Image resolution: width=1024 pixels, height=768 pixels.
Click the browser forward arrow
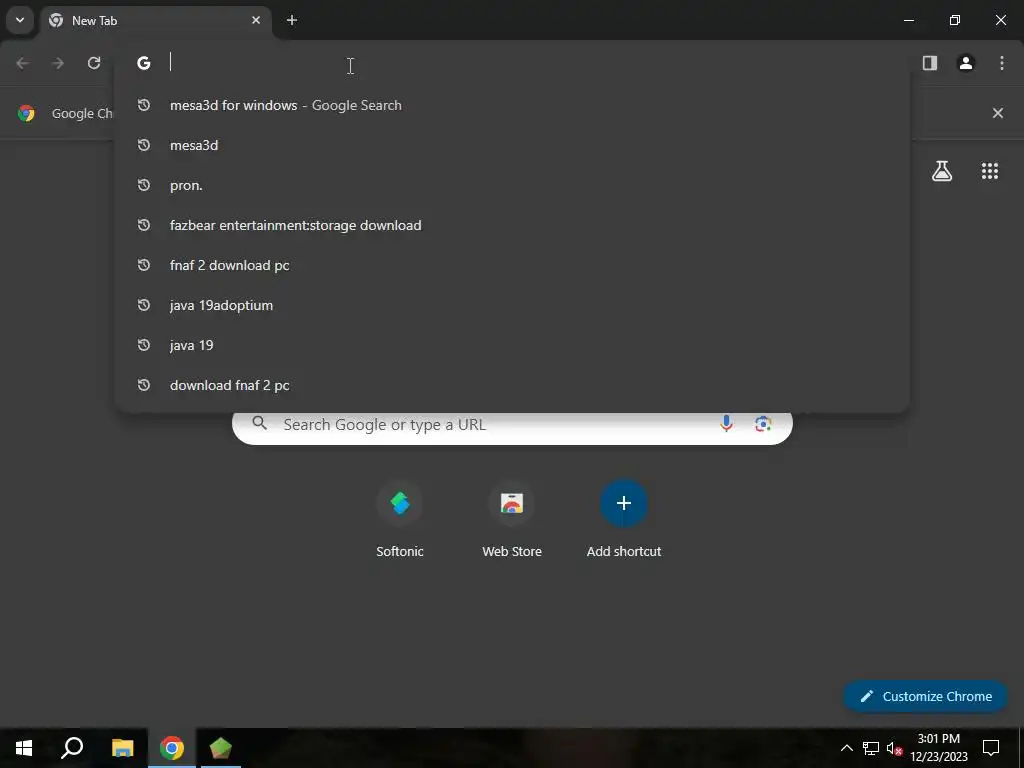58,63
